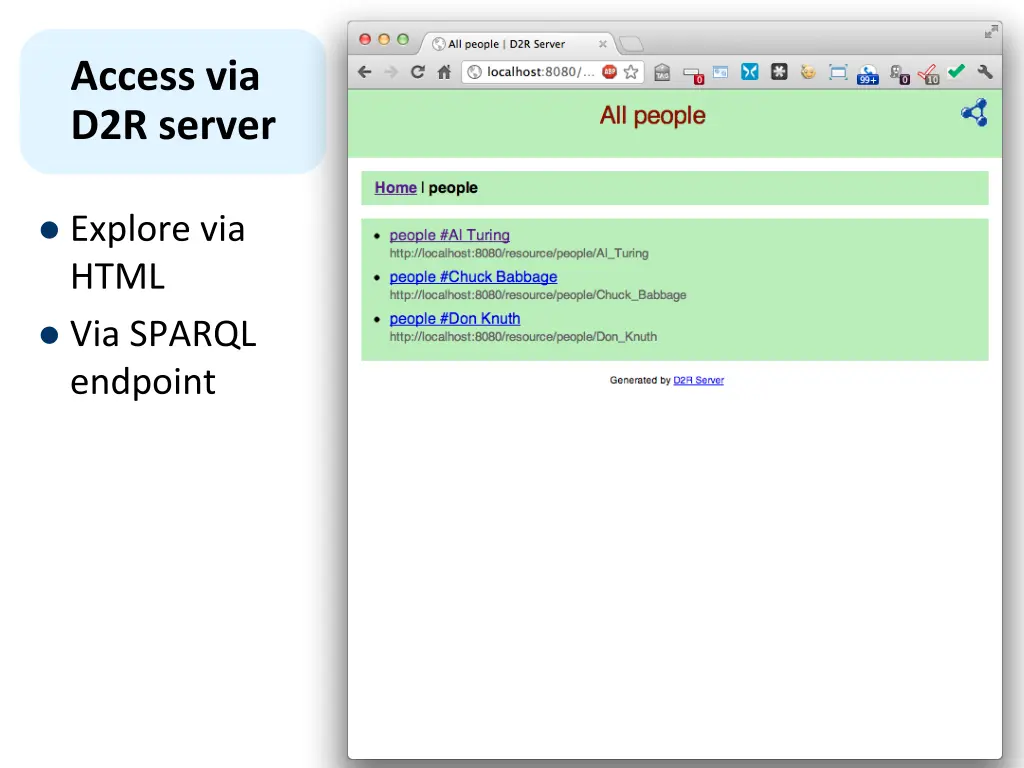Open the wrench settings menu
1024x768 pixels.
pyautogui.click(x=984, y=72)
